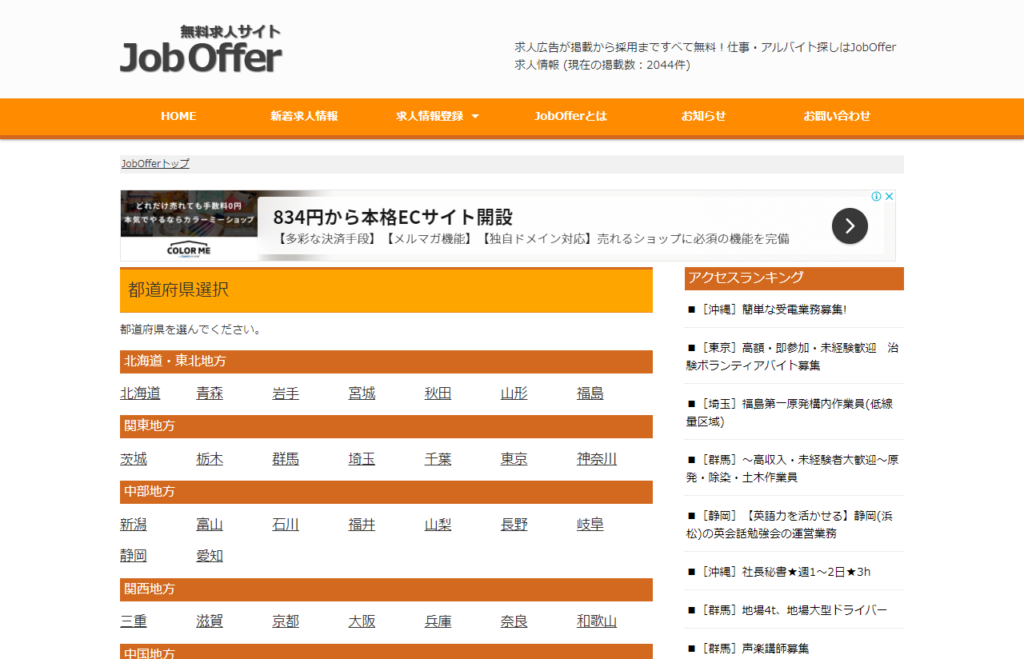
Task: Open ranking item 英会話勉強会の運営業務
Action: [x=790, y=524]
